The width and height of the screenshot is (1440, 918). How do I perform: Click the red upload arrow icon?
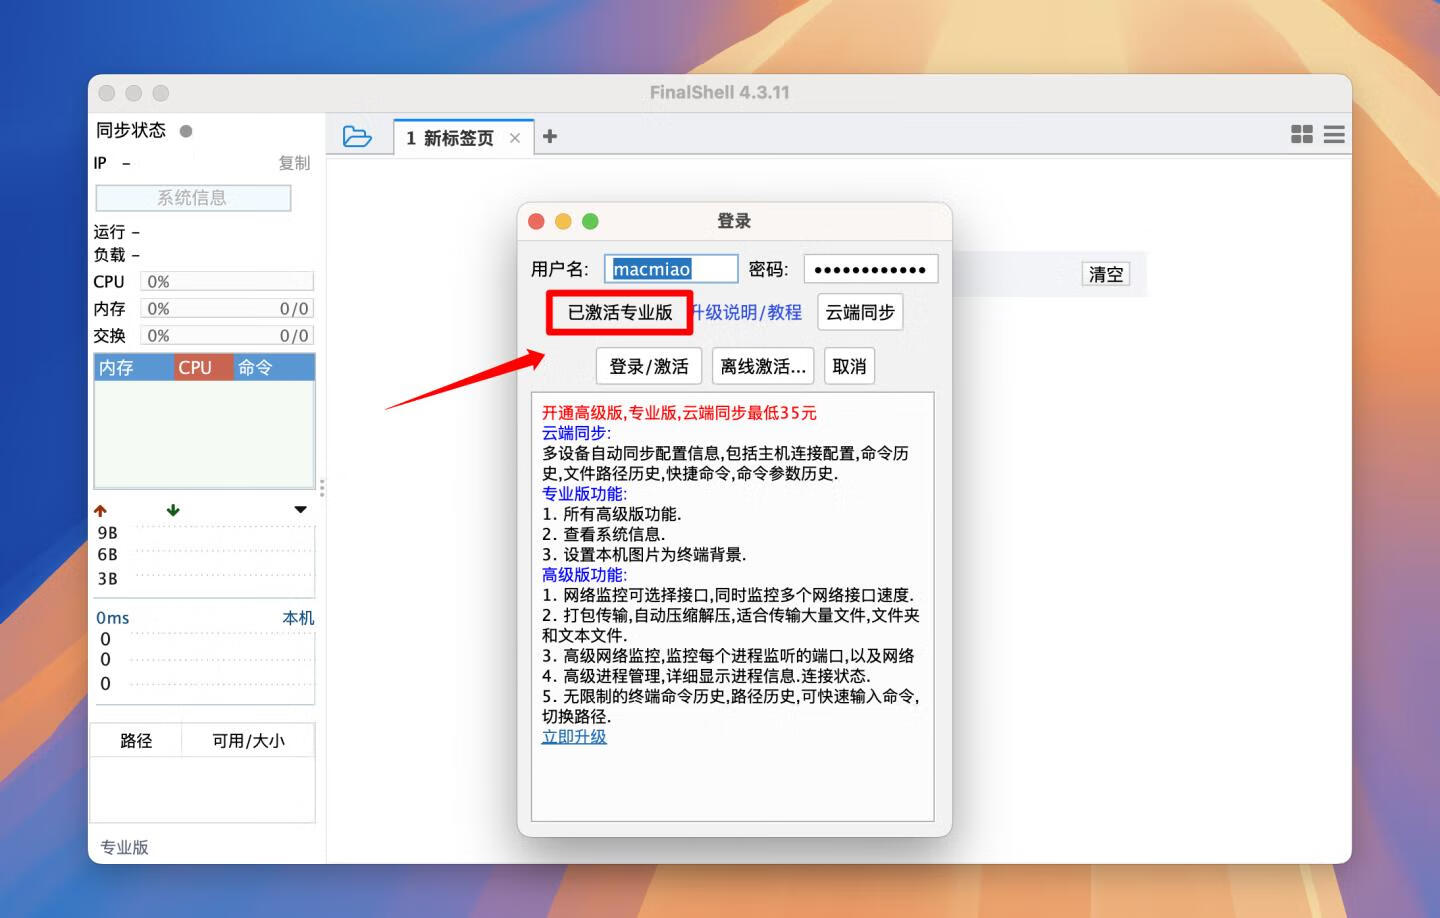coord(100,511)
